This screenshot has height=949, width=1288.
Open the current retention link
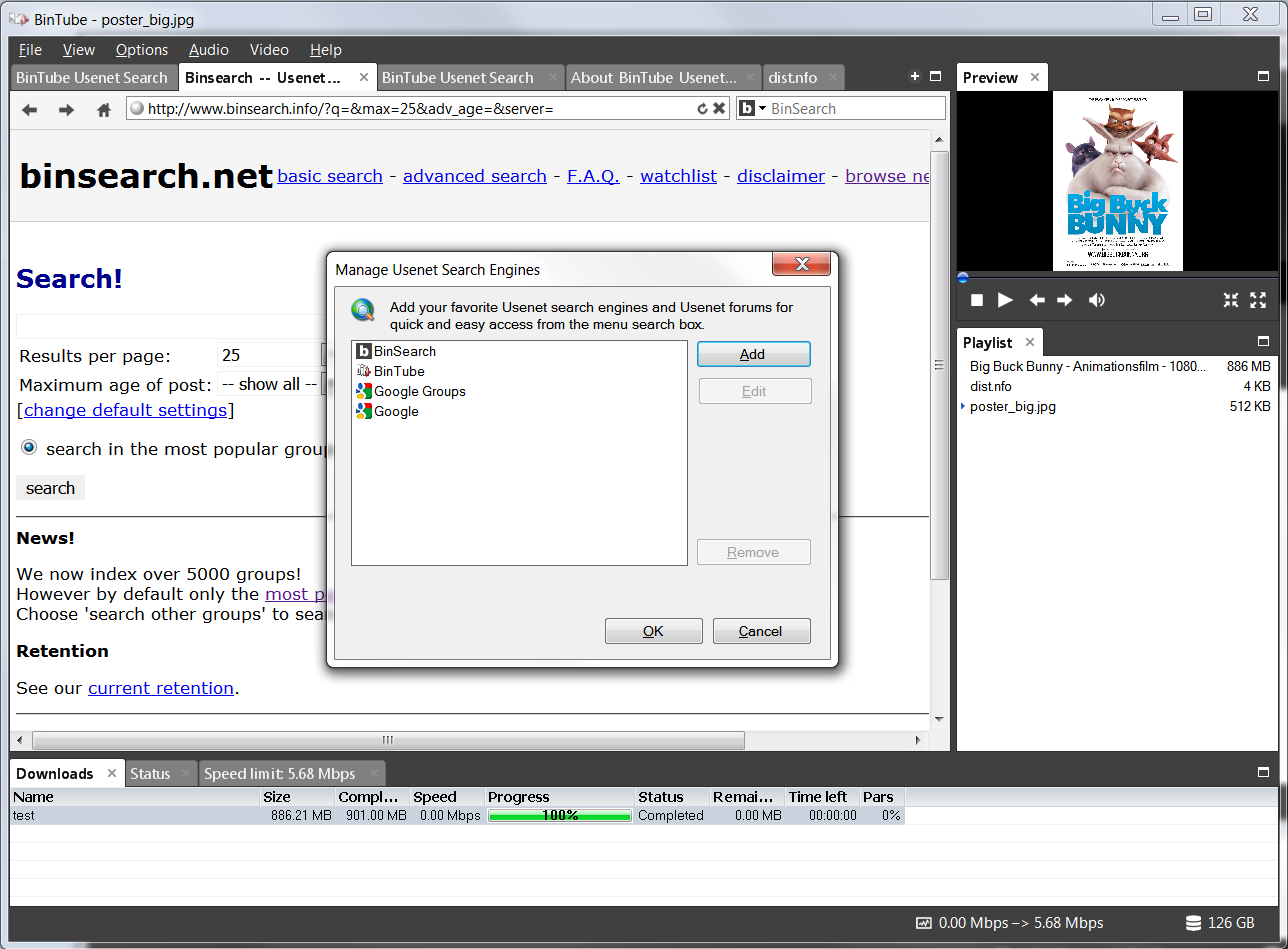coord(161,688)
